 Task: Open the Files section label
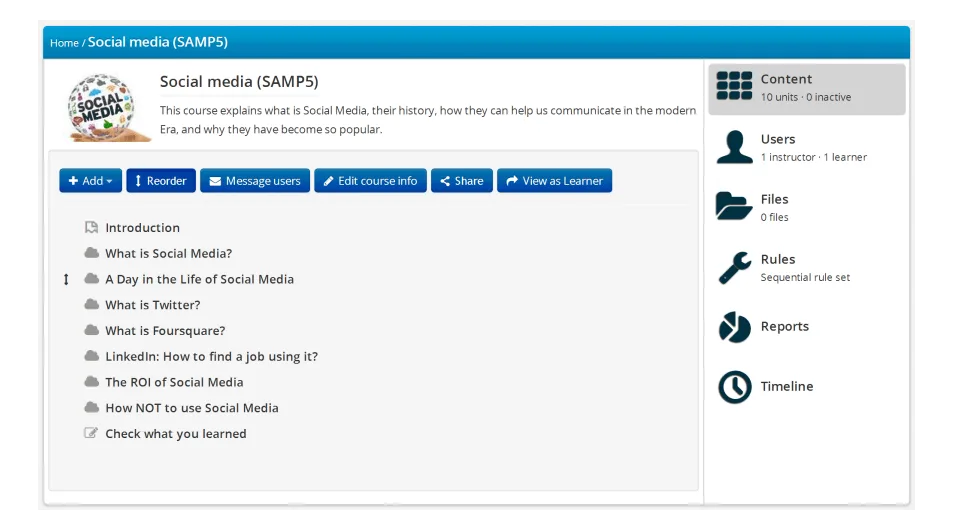coord(774,199)
